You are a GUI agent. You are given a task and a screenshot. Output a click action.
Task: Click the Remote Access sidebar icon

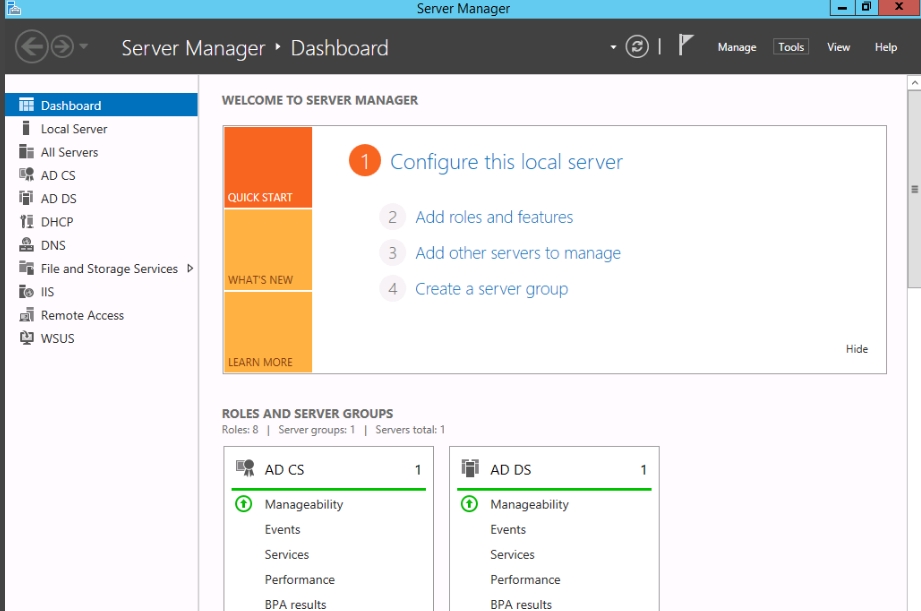pyautogui.click(x=26, y=315)
